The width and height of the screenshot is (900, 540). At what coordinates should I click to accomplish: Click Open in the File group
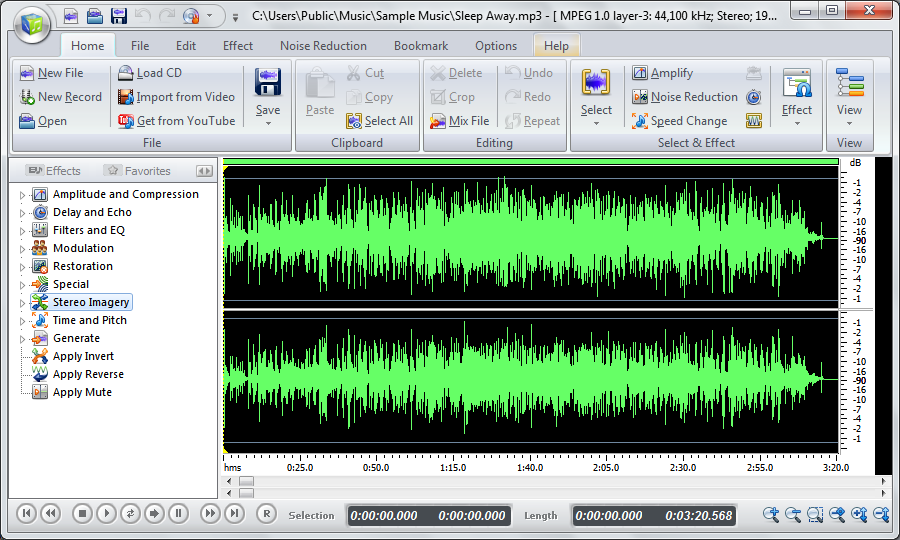pos(43,121)
